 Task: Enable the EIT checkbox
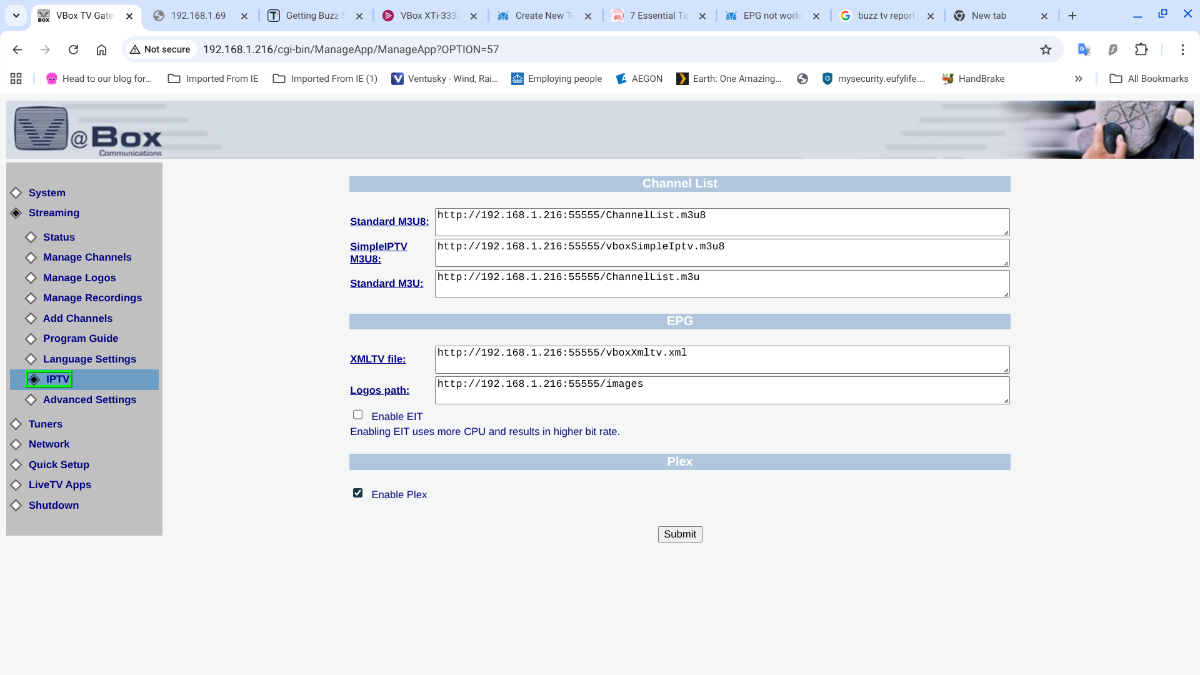pyautogui.click(x=358, y=415)
